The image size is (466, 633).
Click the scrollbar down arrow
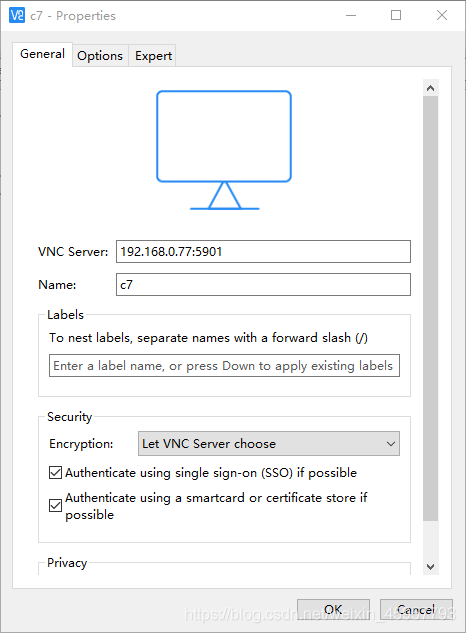coord(430,566)
